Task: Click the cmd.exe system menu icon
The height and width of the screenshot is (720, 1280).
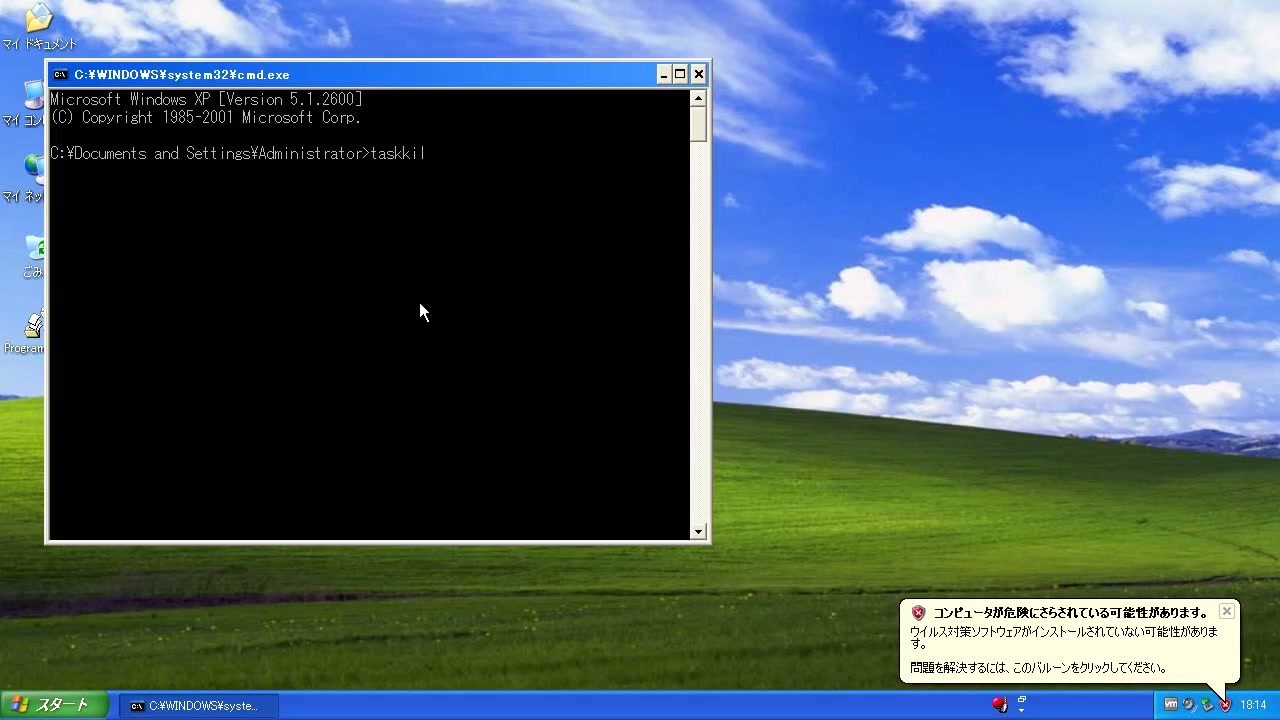Action: [x=61, y=74]
